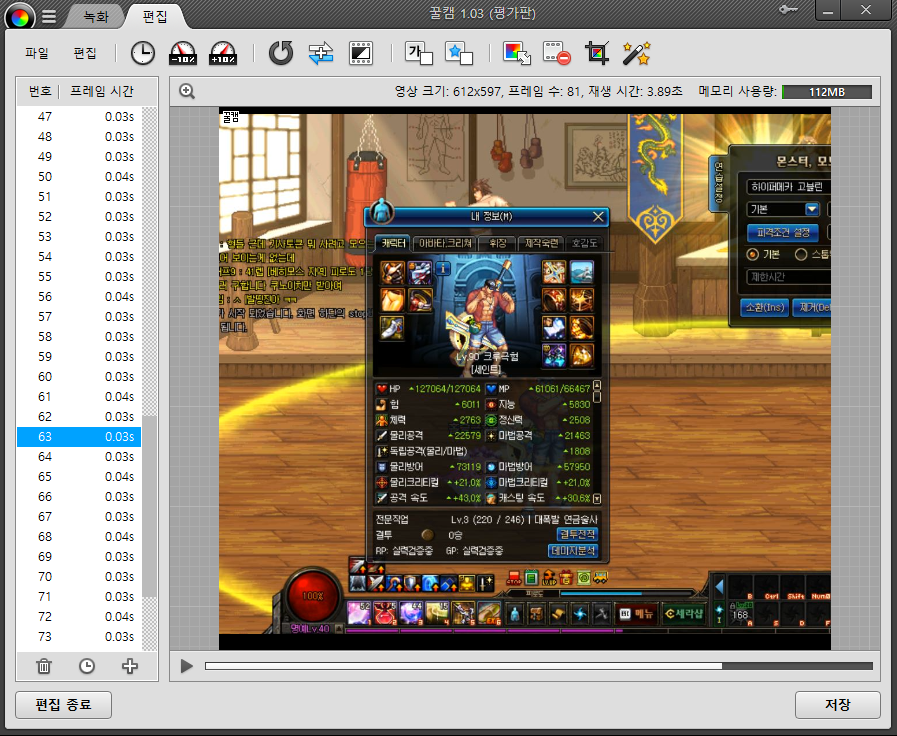Open the color filter tool
The height and width of the screenshot is (736, 897).
click(517, 53)
